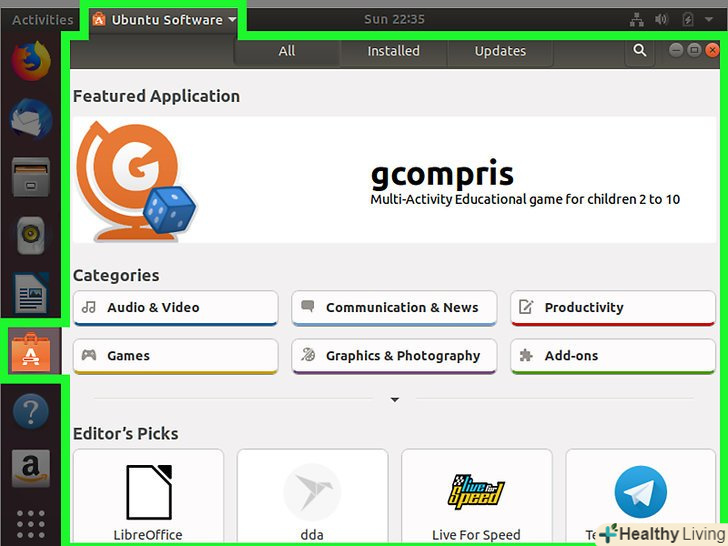Show Applications grid in the dock
The image size is (728, 546).
31,525
